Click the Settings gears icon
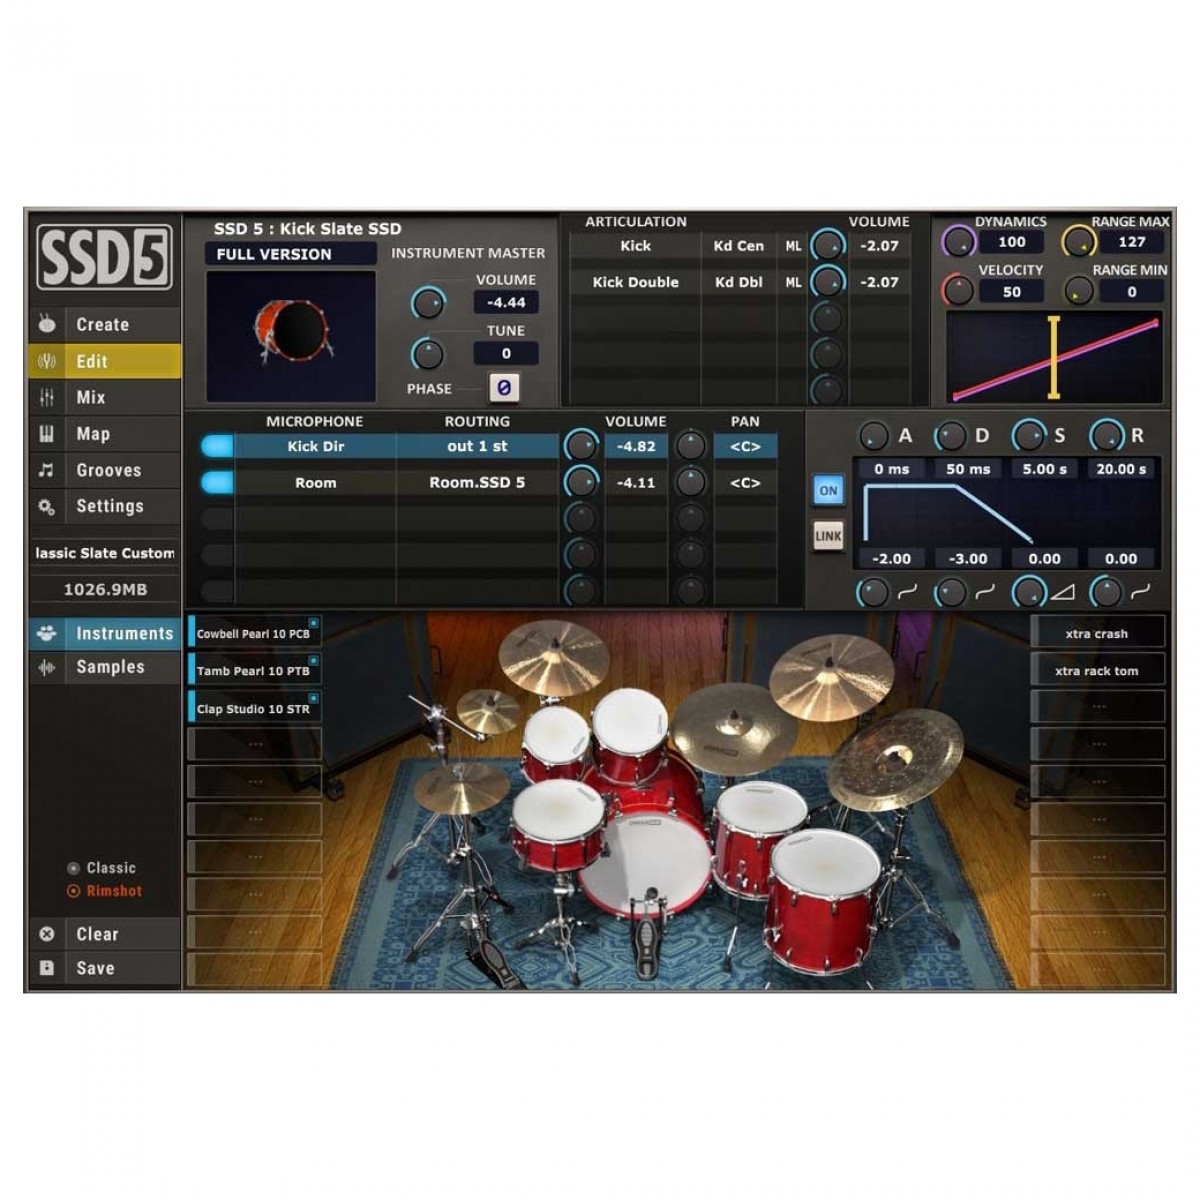 click(x=46, y=506)
